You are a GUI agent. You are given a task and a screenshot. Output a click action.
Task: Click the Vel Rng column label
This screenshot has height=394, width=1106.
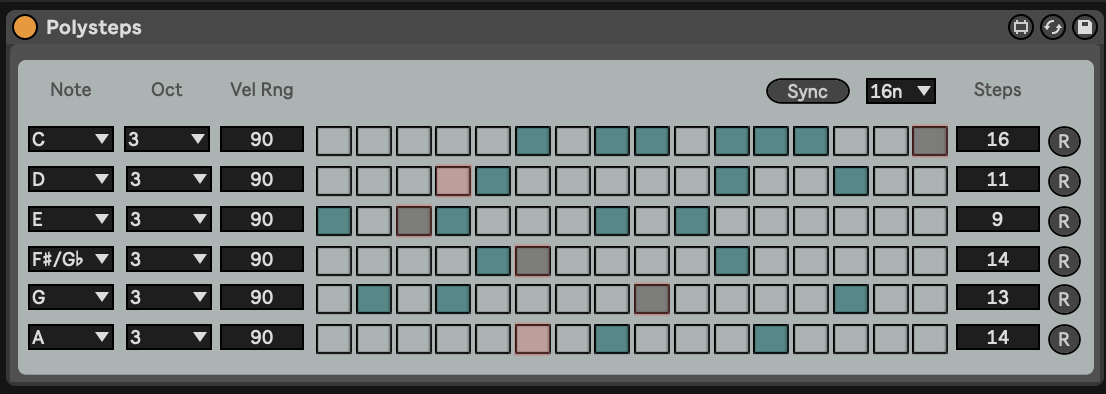[x=262, y=90]
